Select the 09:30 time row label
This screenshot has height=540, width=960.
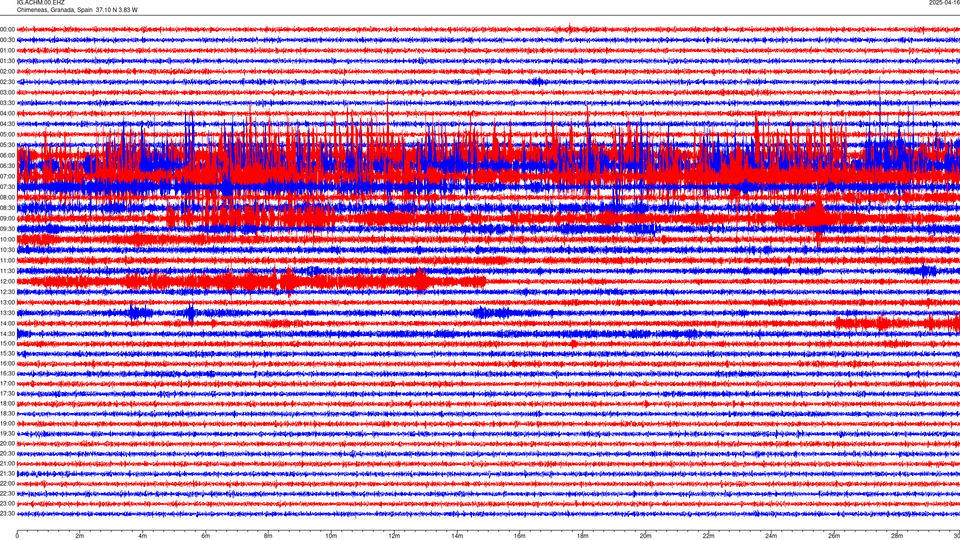tap(7, 230)
